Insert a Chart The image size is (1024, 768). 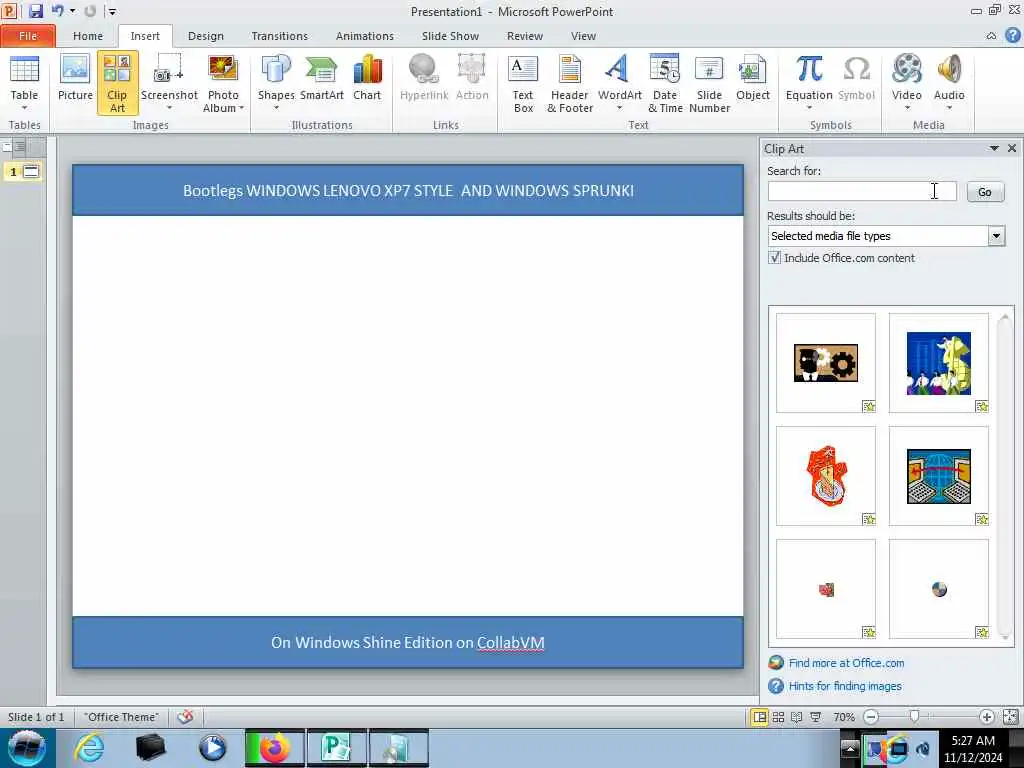pyautogui.click(x=367, y=83)
